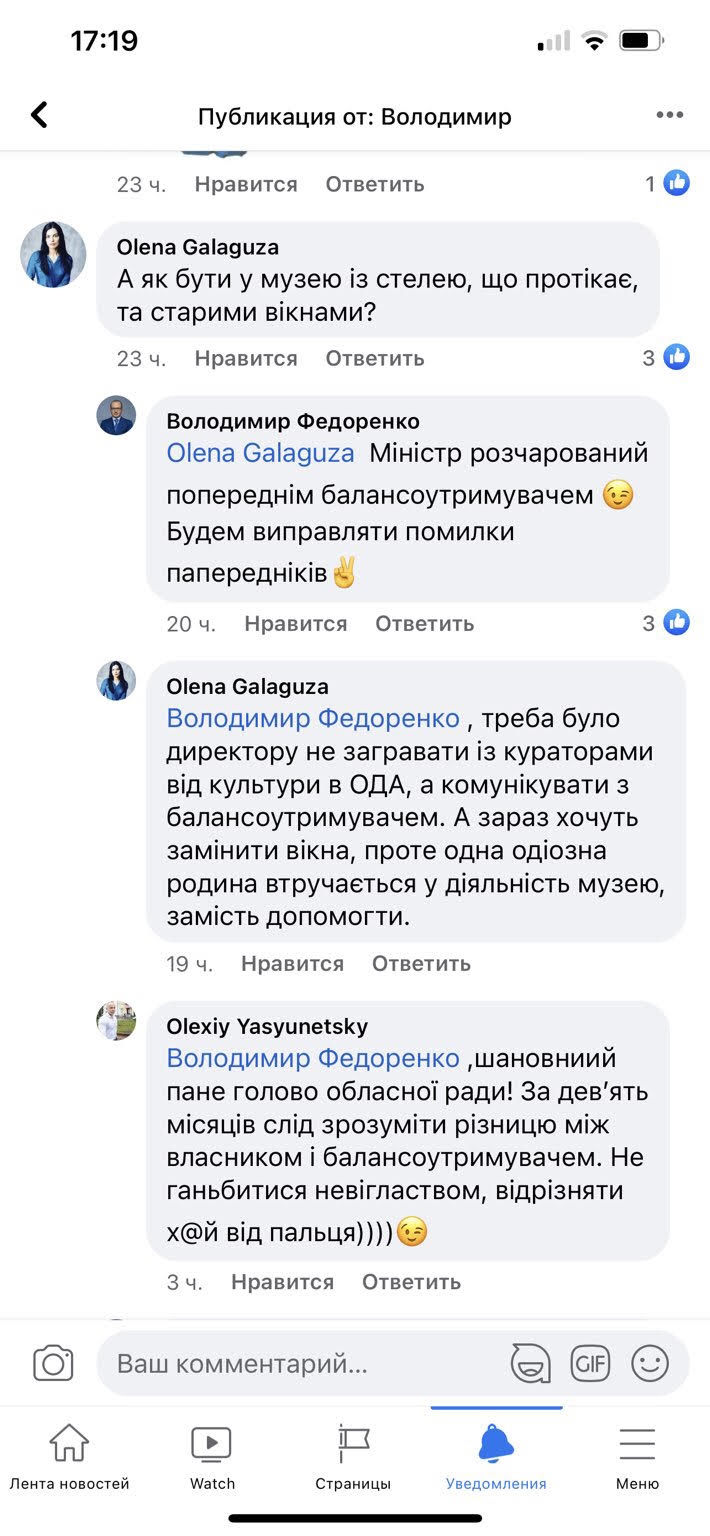Screen dimensions: 710x1536
Task: Open the three-dots post options menu
Action: pyautogui.click(x=669, y=116)
